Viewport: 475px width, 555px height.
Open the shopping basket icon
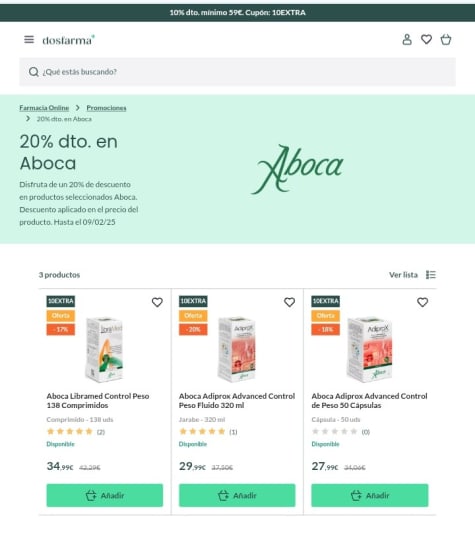[x=446, y=39]
